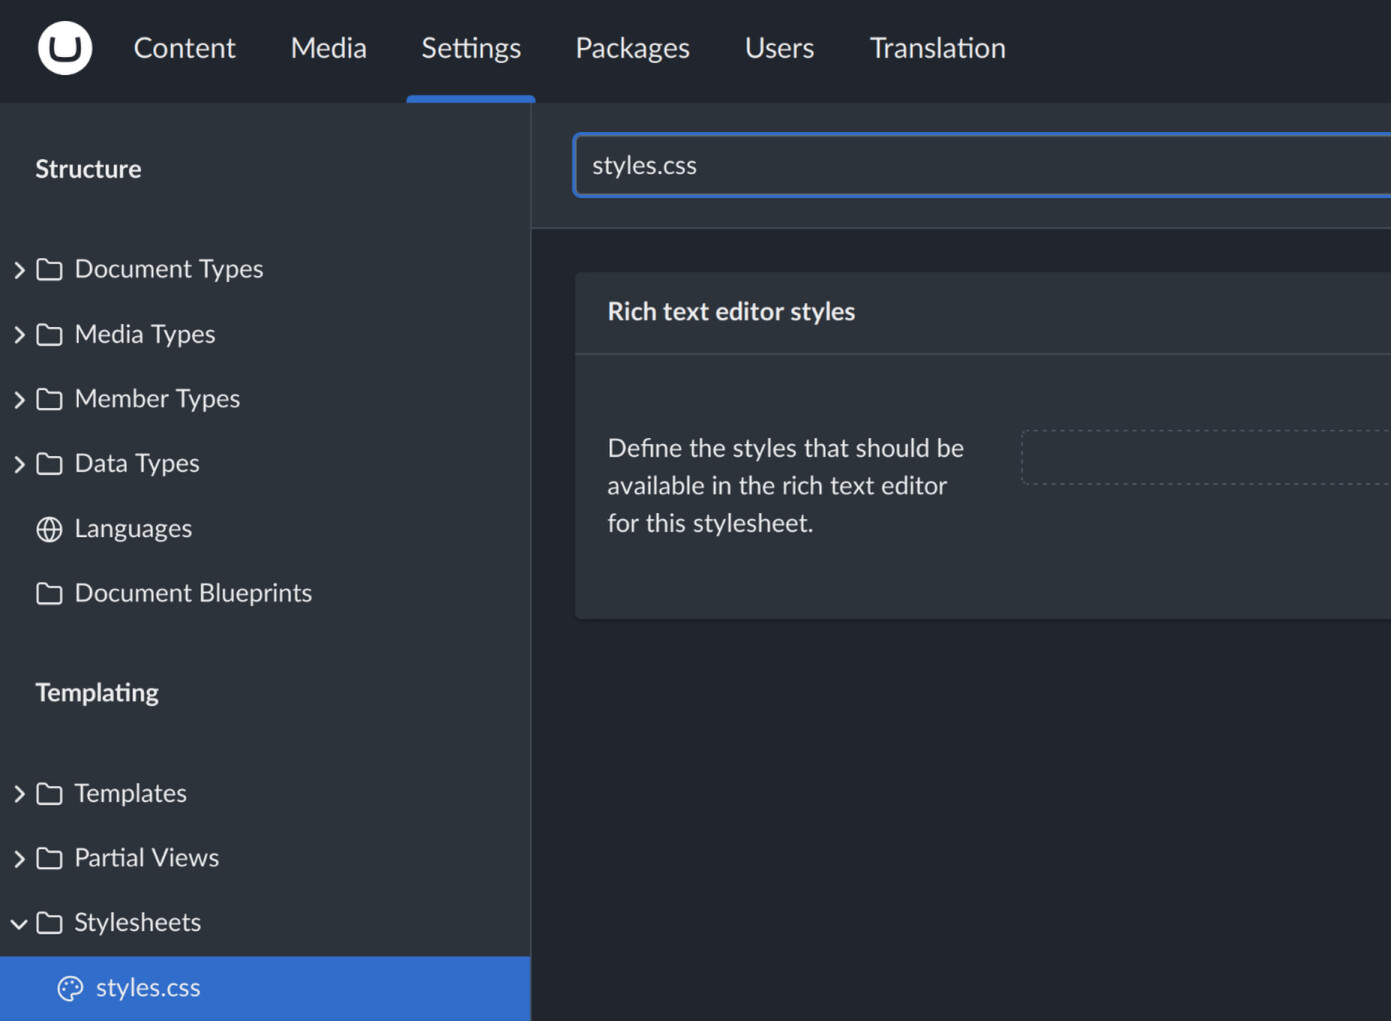Viewport: 1391px width, 1021px height.
Task: Open the Translation section
Action: [937, 48]
